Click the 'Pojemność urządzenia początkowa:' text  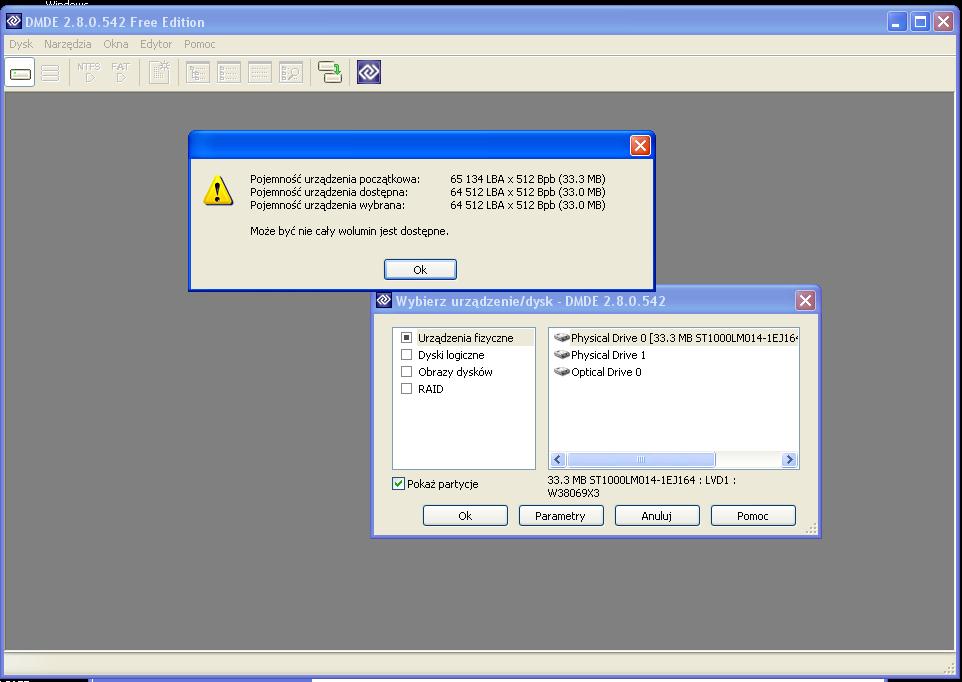tap(335, 179)
